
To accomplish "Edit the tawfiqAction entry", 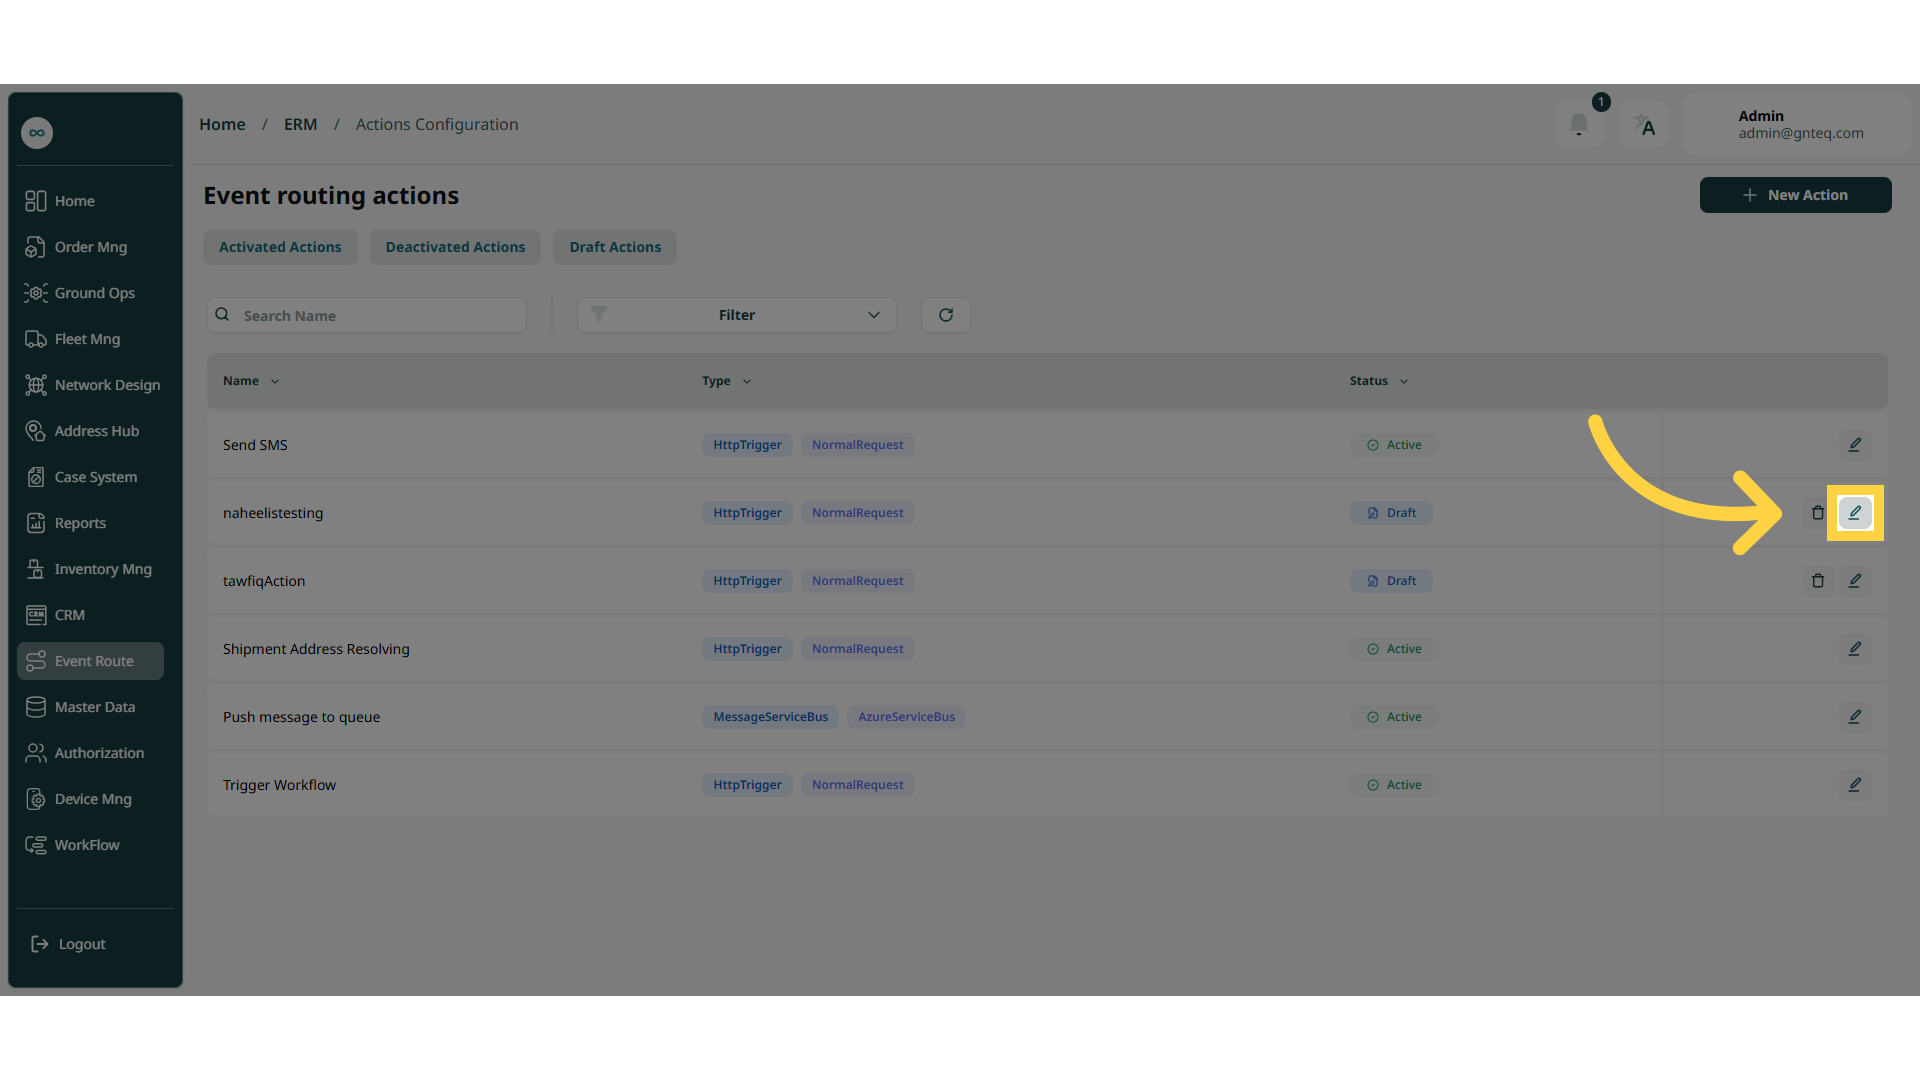I will [x=1855, y=581].
